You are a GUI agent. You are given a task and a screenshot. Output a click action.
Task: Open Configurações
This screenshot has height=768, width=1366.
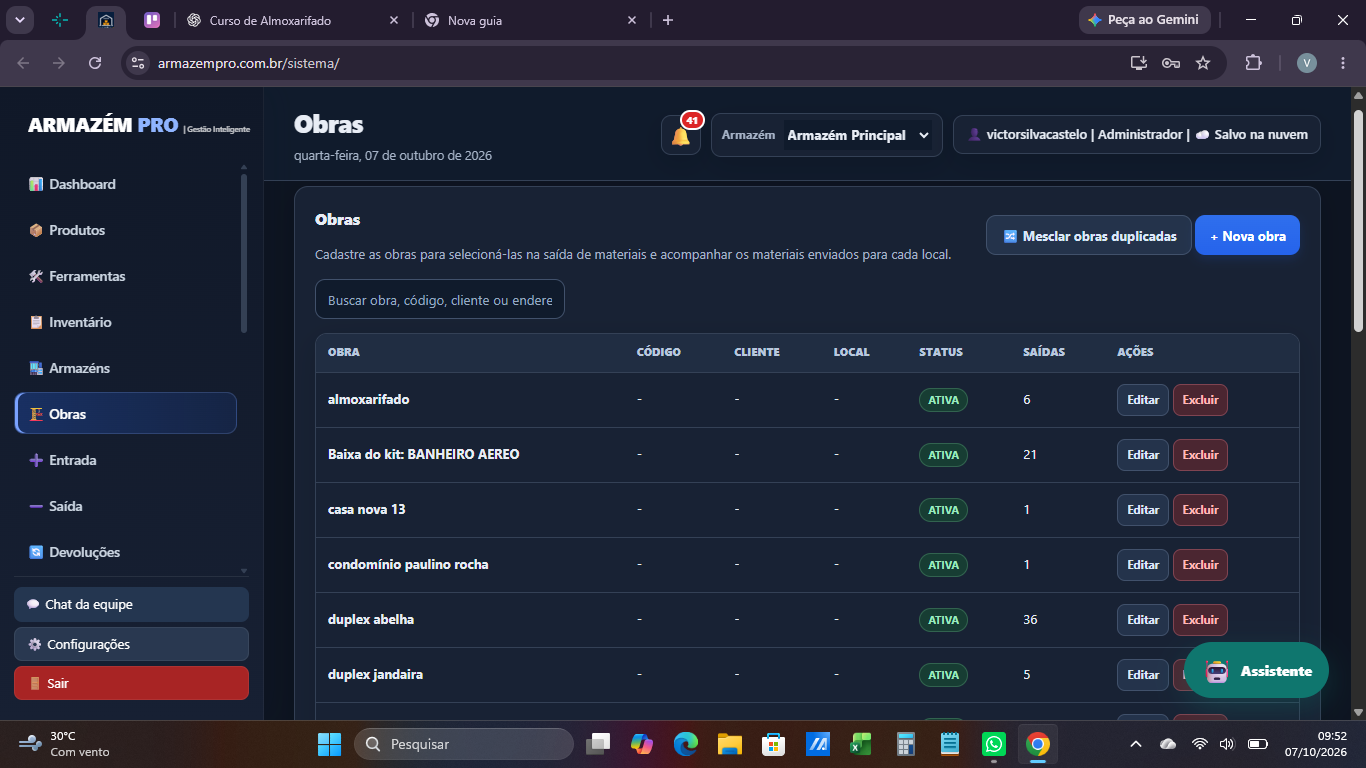pyautogui.click(x=131, y=644)
